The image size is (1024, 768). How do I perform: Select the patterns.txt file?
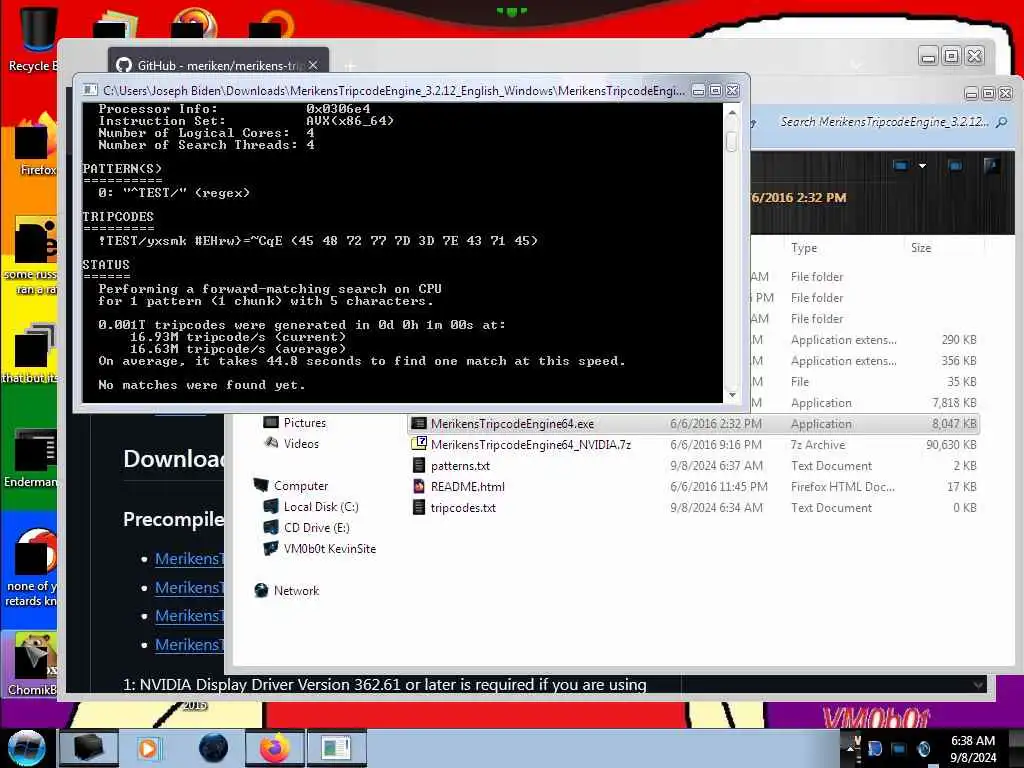pos(460,466)
